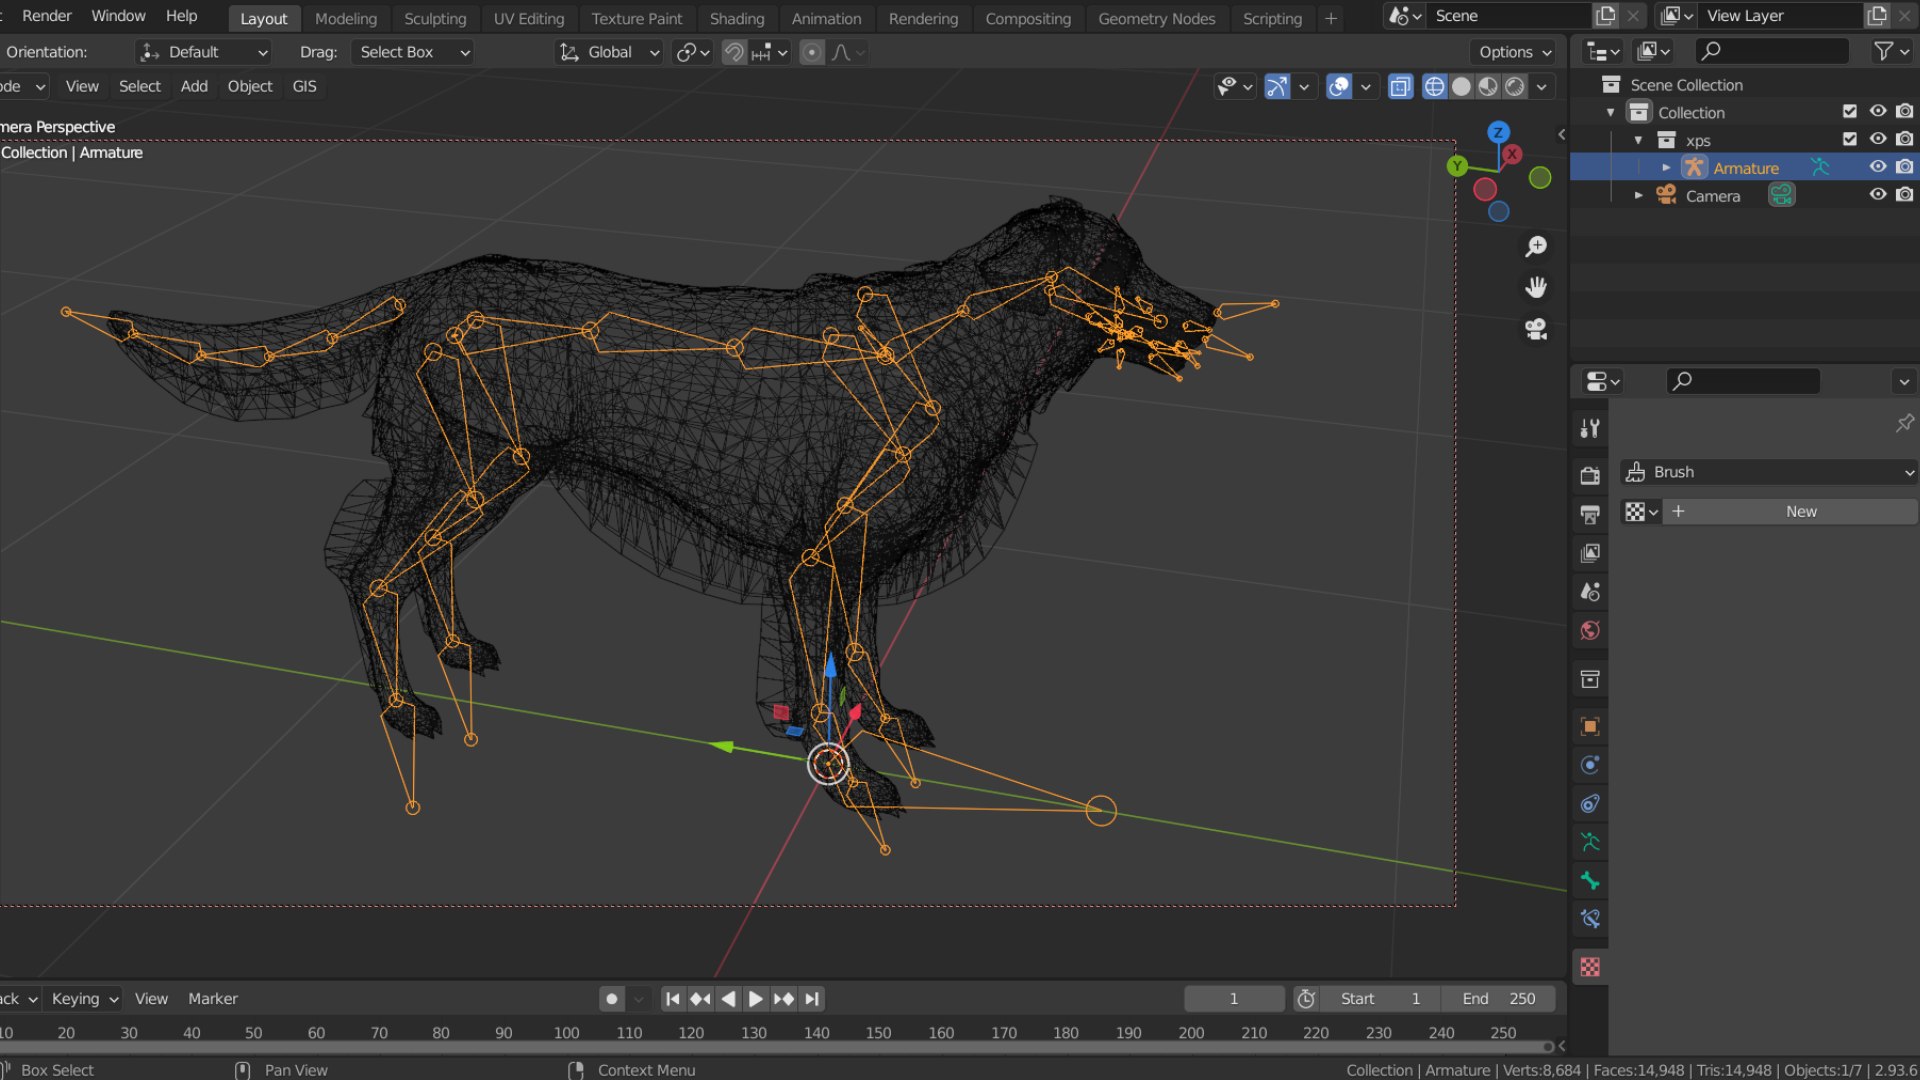Open the Brush panel dropdown
1920x1080 pixels.
click(x=1768, y=472)
